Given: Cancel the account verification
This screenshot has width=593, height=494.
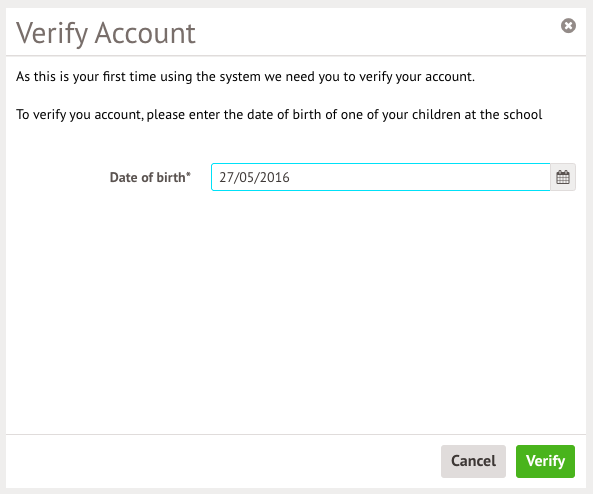Looking at the screenshot, I should click(x=473, y=461).
